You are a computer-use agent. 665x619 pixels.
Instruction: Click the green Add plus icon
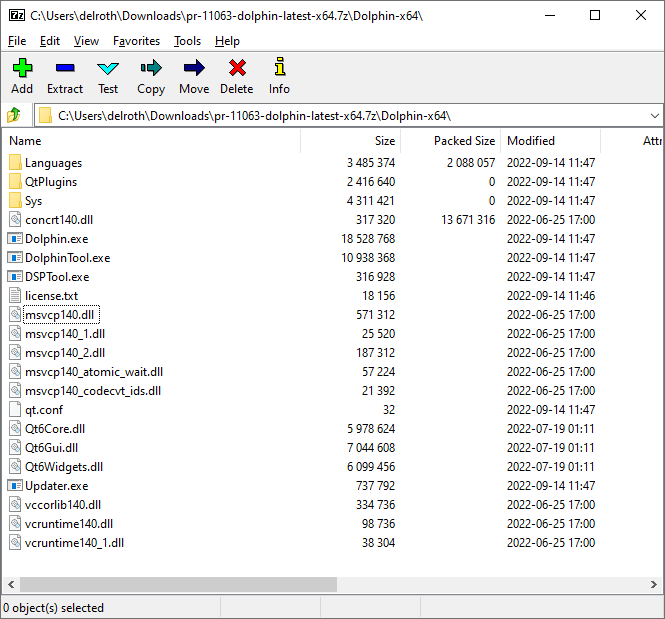(x=22, y=68)
